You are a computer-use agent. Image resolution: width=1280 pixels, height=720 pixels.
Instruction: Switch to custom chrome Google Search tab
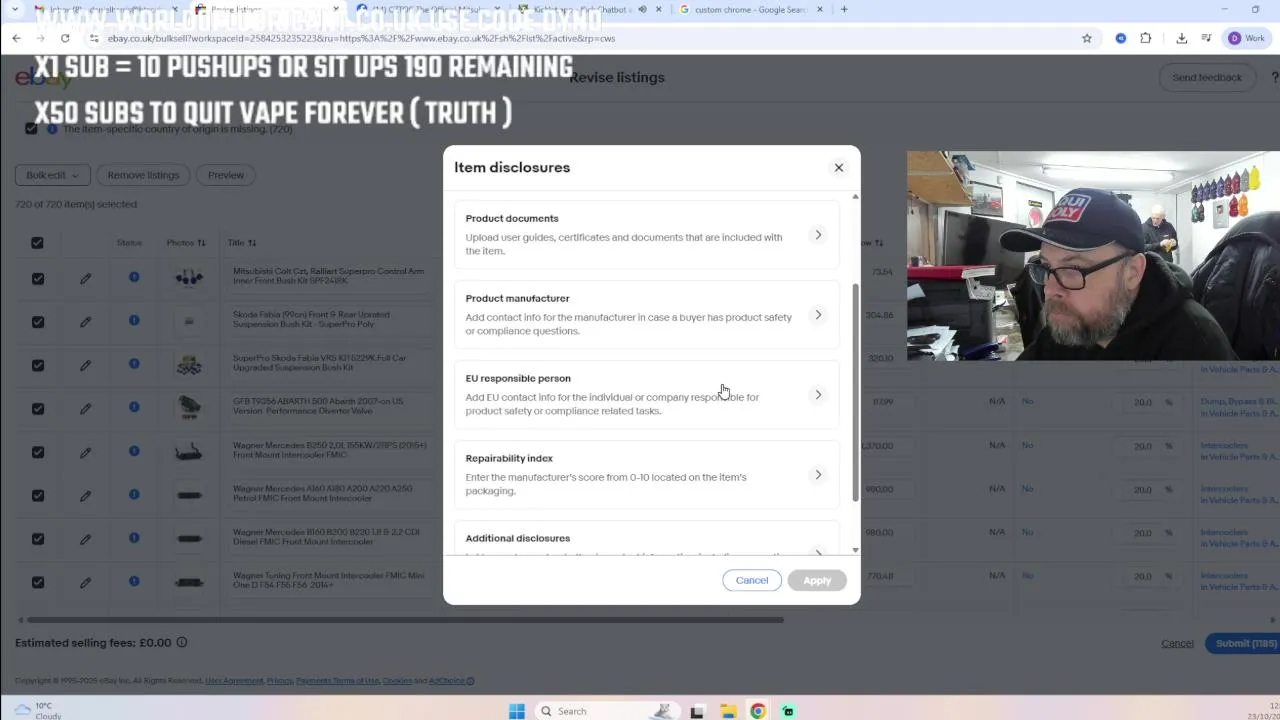tap(750, 10)
